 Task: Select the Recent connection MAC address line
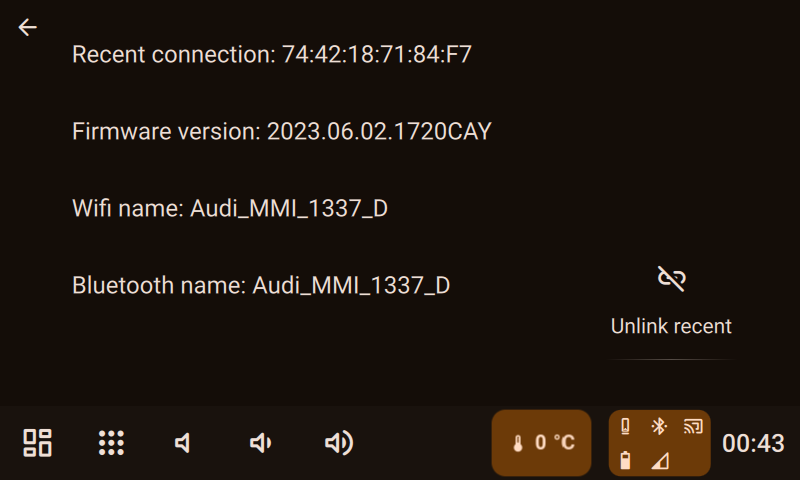point(272,54)
